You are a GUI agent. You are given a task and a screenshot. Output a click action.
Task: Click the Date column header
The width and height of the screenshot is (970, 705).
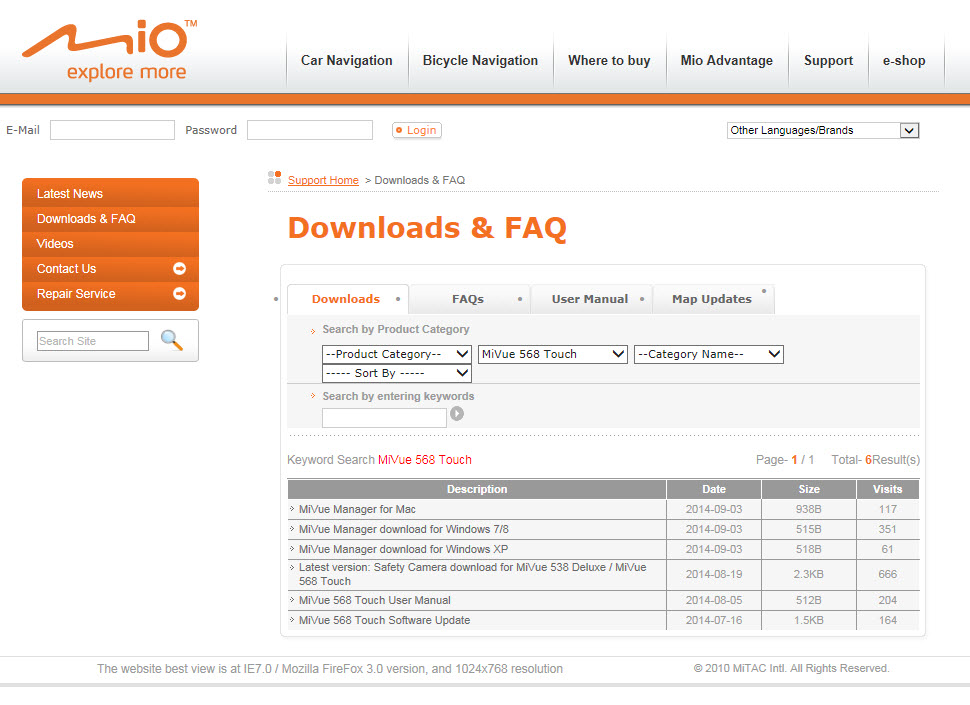(x=714, y=489)
